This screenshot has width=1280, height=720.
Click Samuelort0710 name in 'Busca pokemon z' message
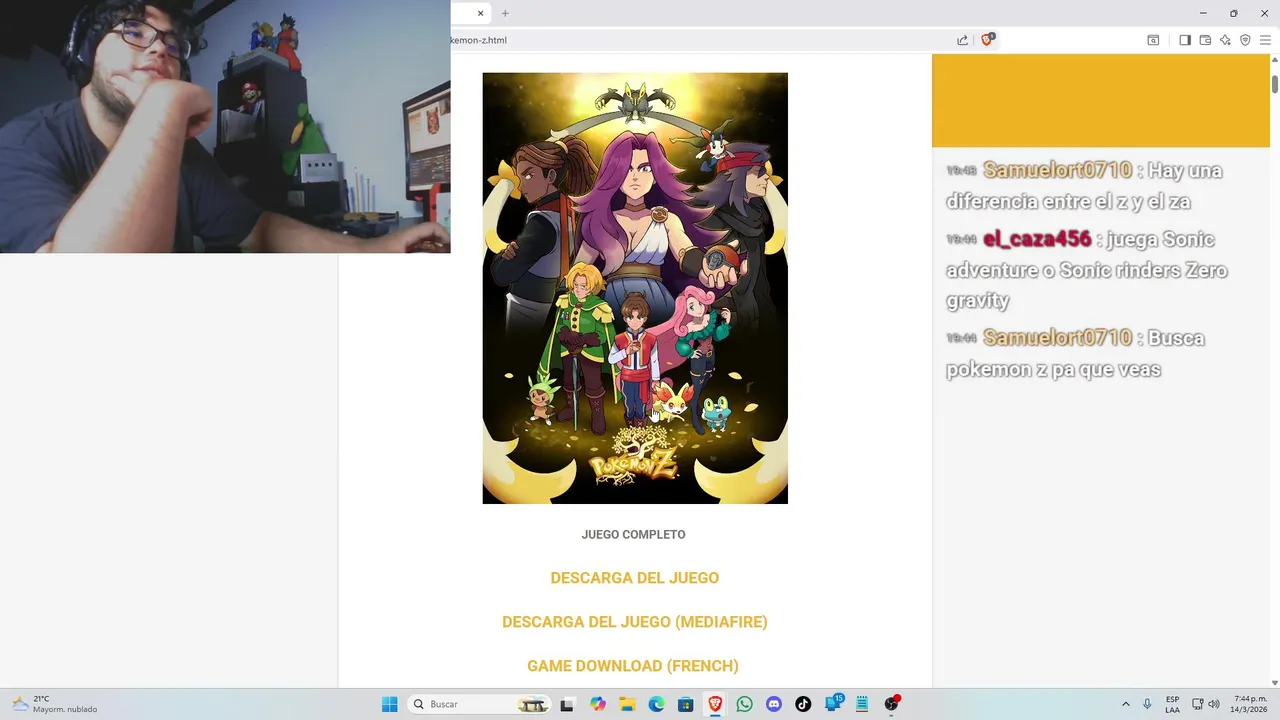click(x=1057, y=338)
